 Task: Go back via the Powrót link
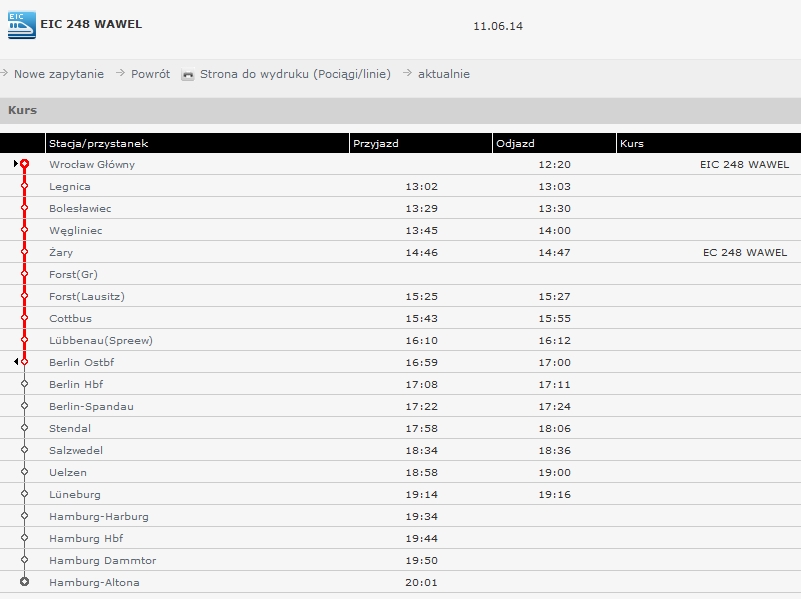point(150,74)
